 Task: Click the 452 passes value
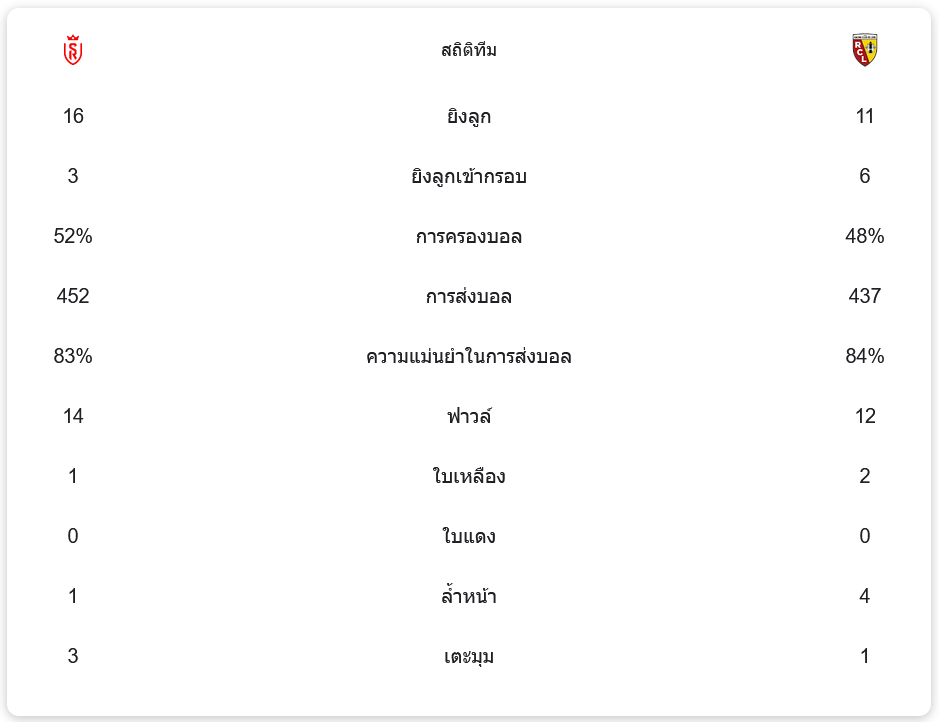click(73, 297)
